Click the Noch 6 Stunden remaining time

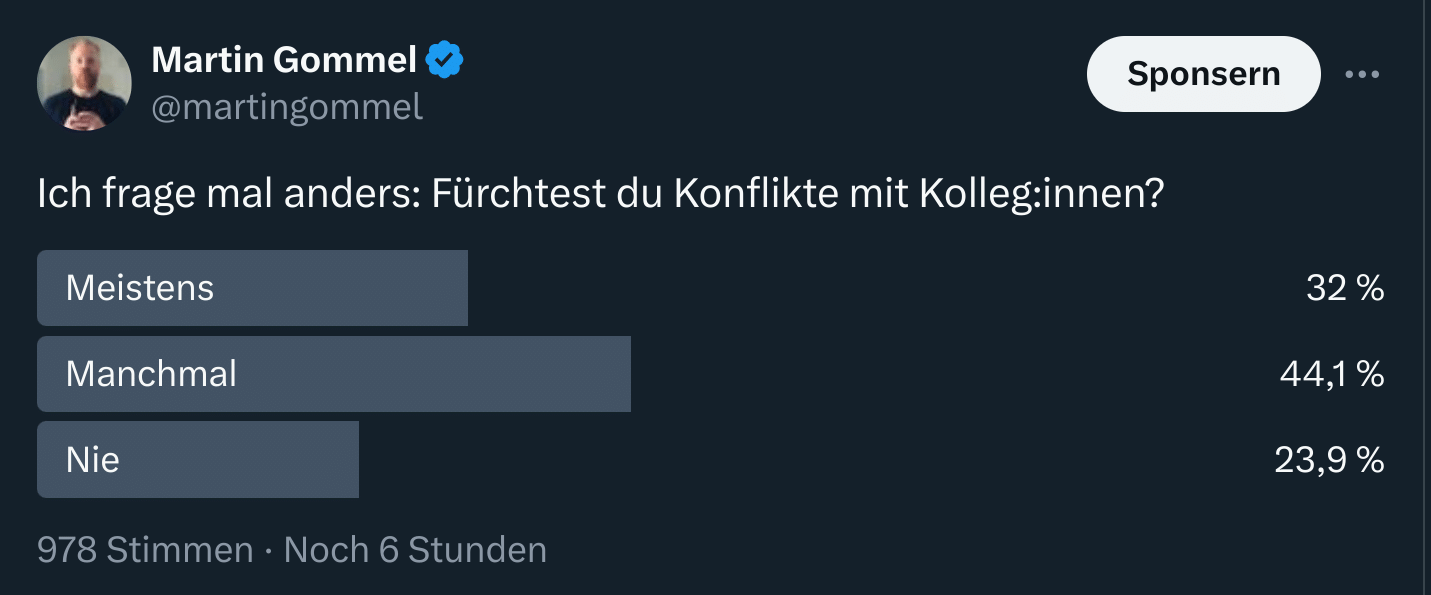pyautogui.click(x=415, y=550)
